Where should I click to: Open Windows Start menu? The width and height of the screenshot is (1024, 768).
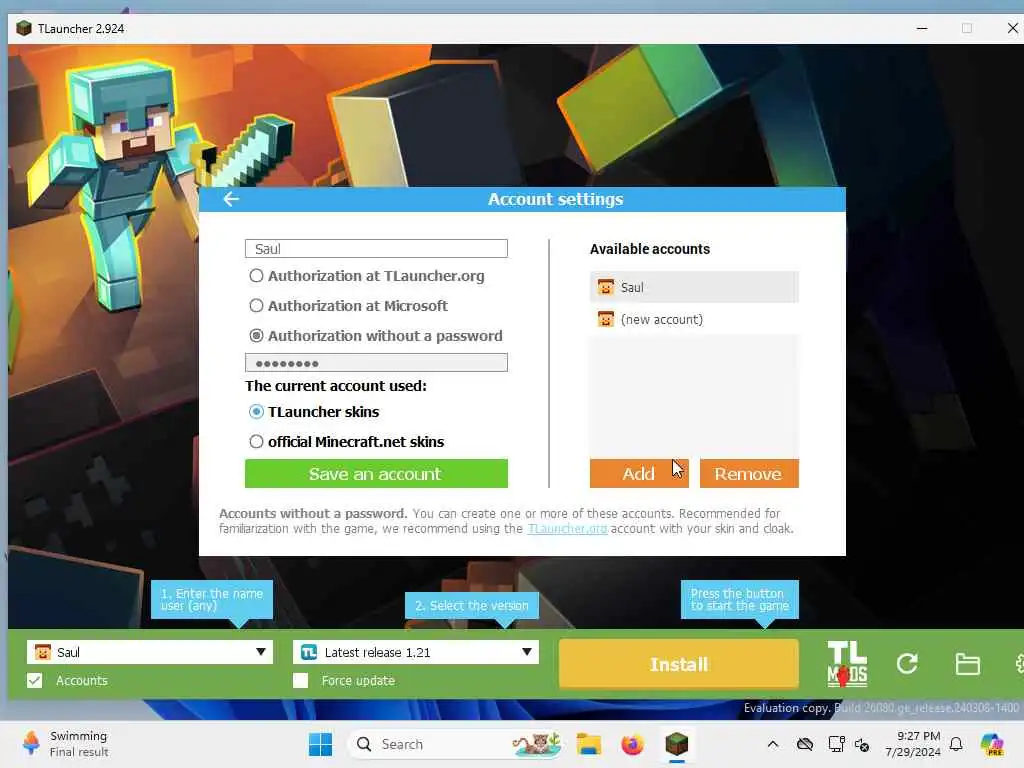point(320,744)
